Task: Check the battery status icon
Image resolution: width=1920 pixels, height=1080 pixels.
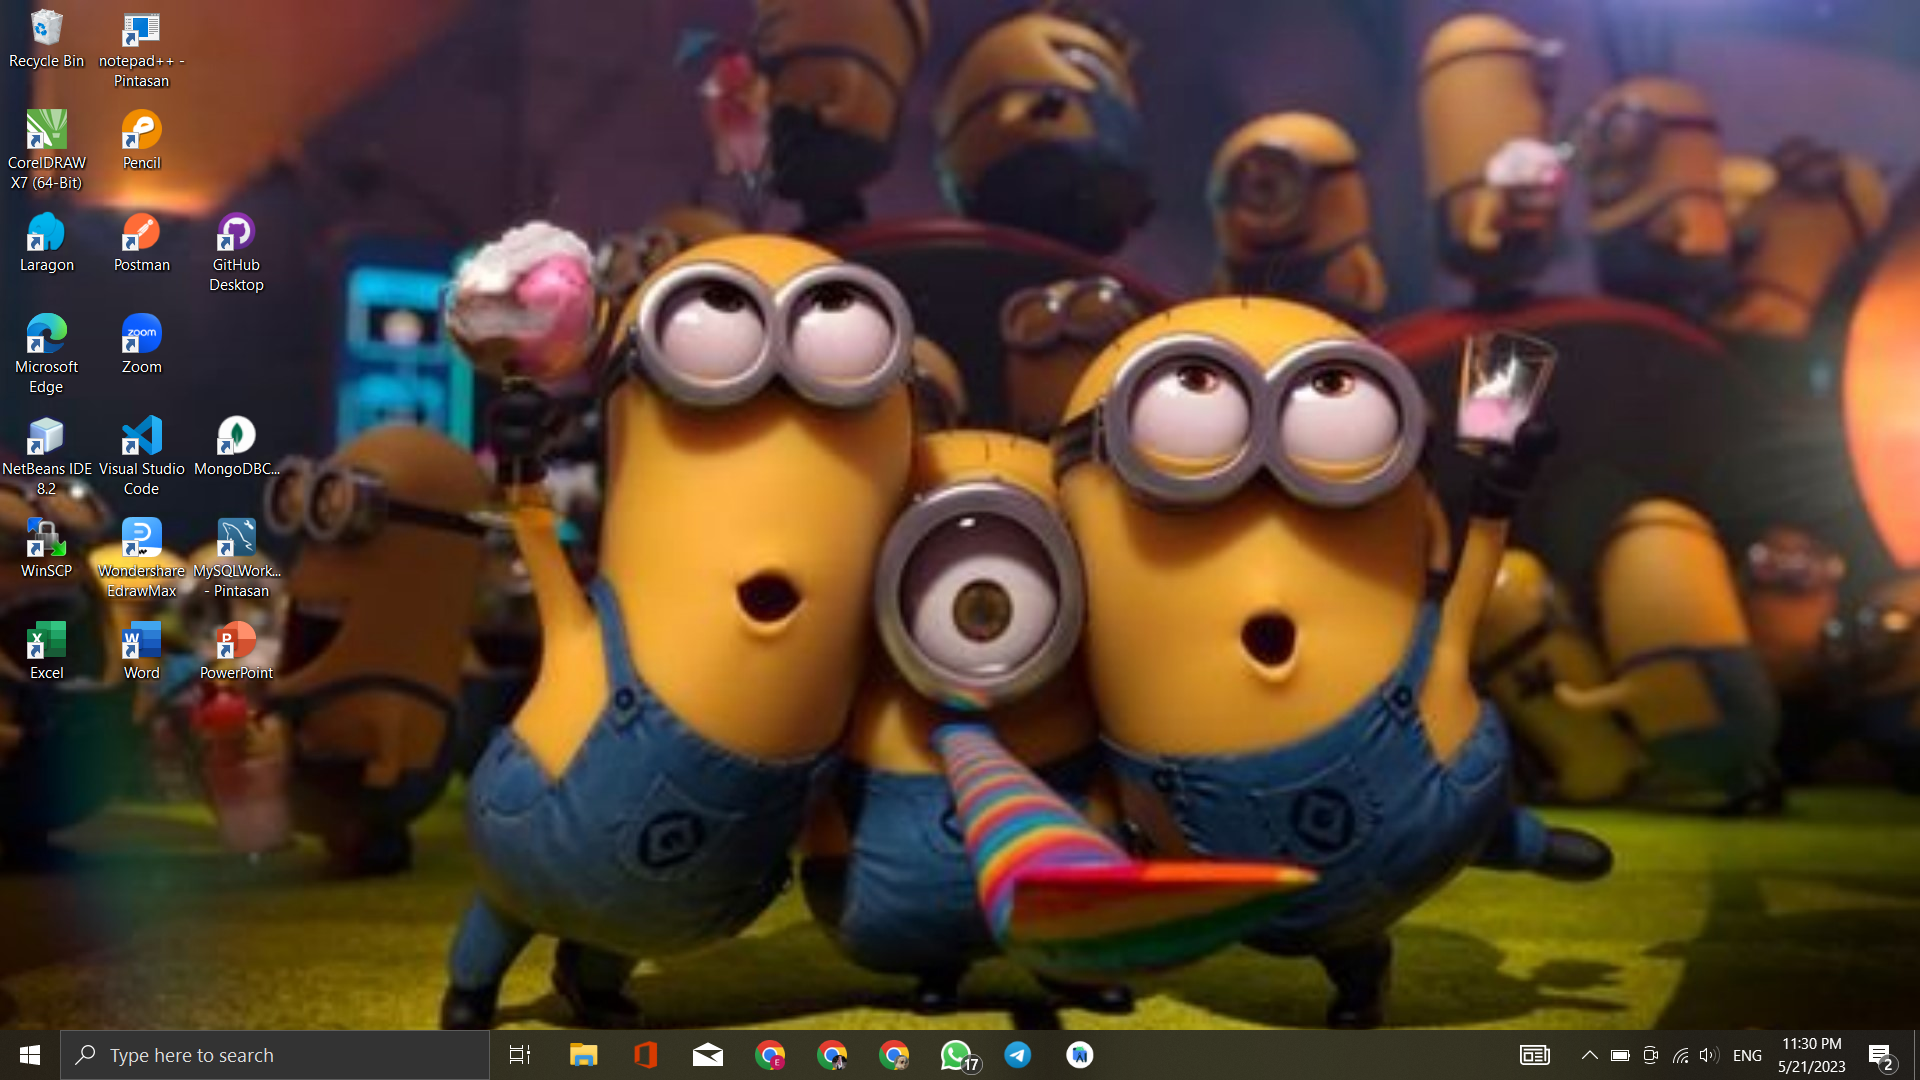Action: (x=1620, y=1055)
